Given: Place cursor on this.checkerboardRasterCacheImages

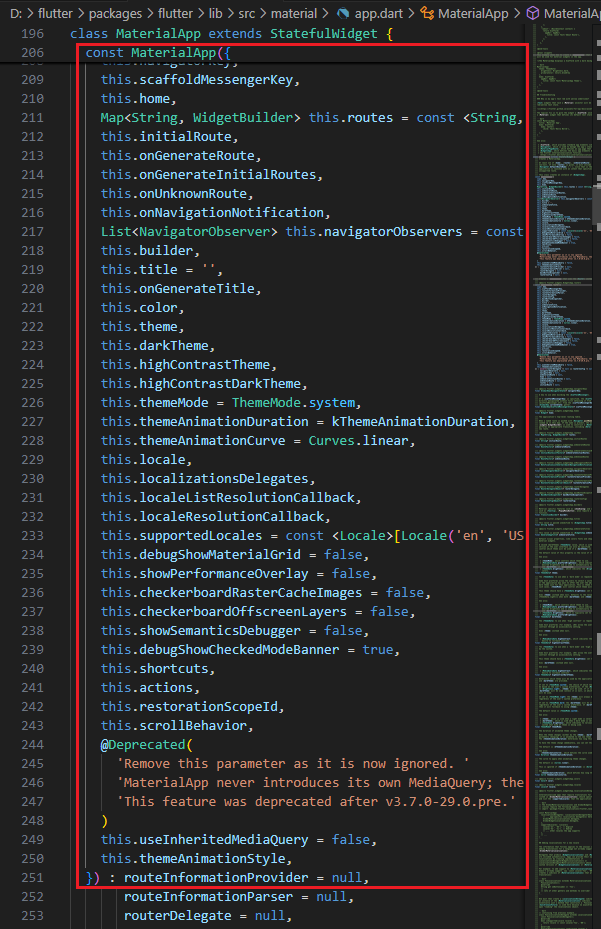Looking at the screenshot, I should (x=231, y=592).
